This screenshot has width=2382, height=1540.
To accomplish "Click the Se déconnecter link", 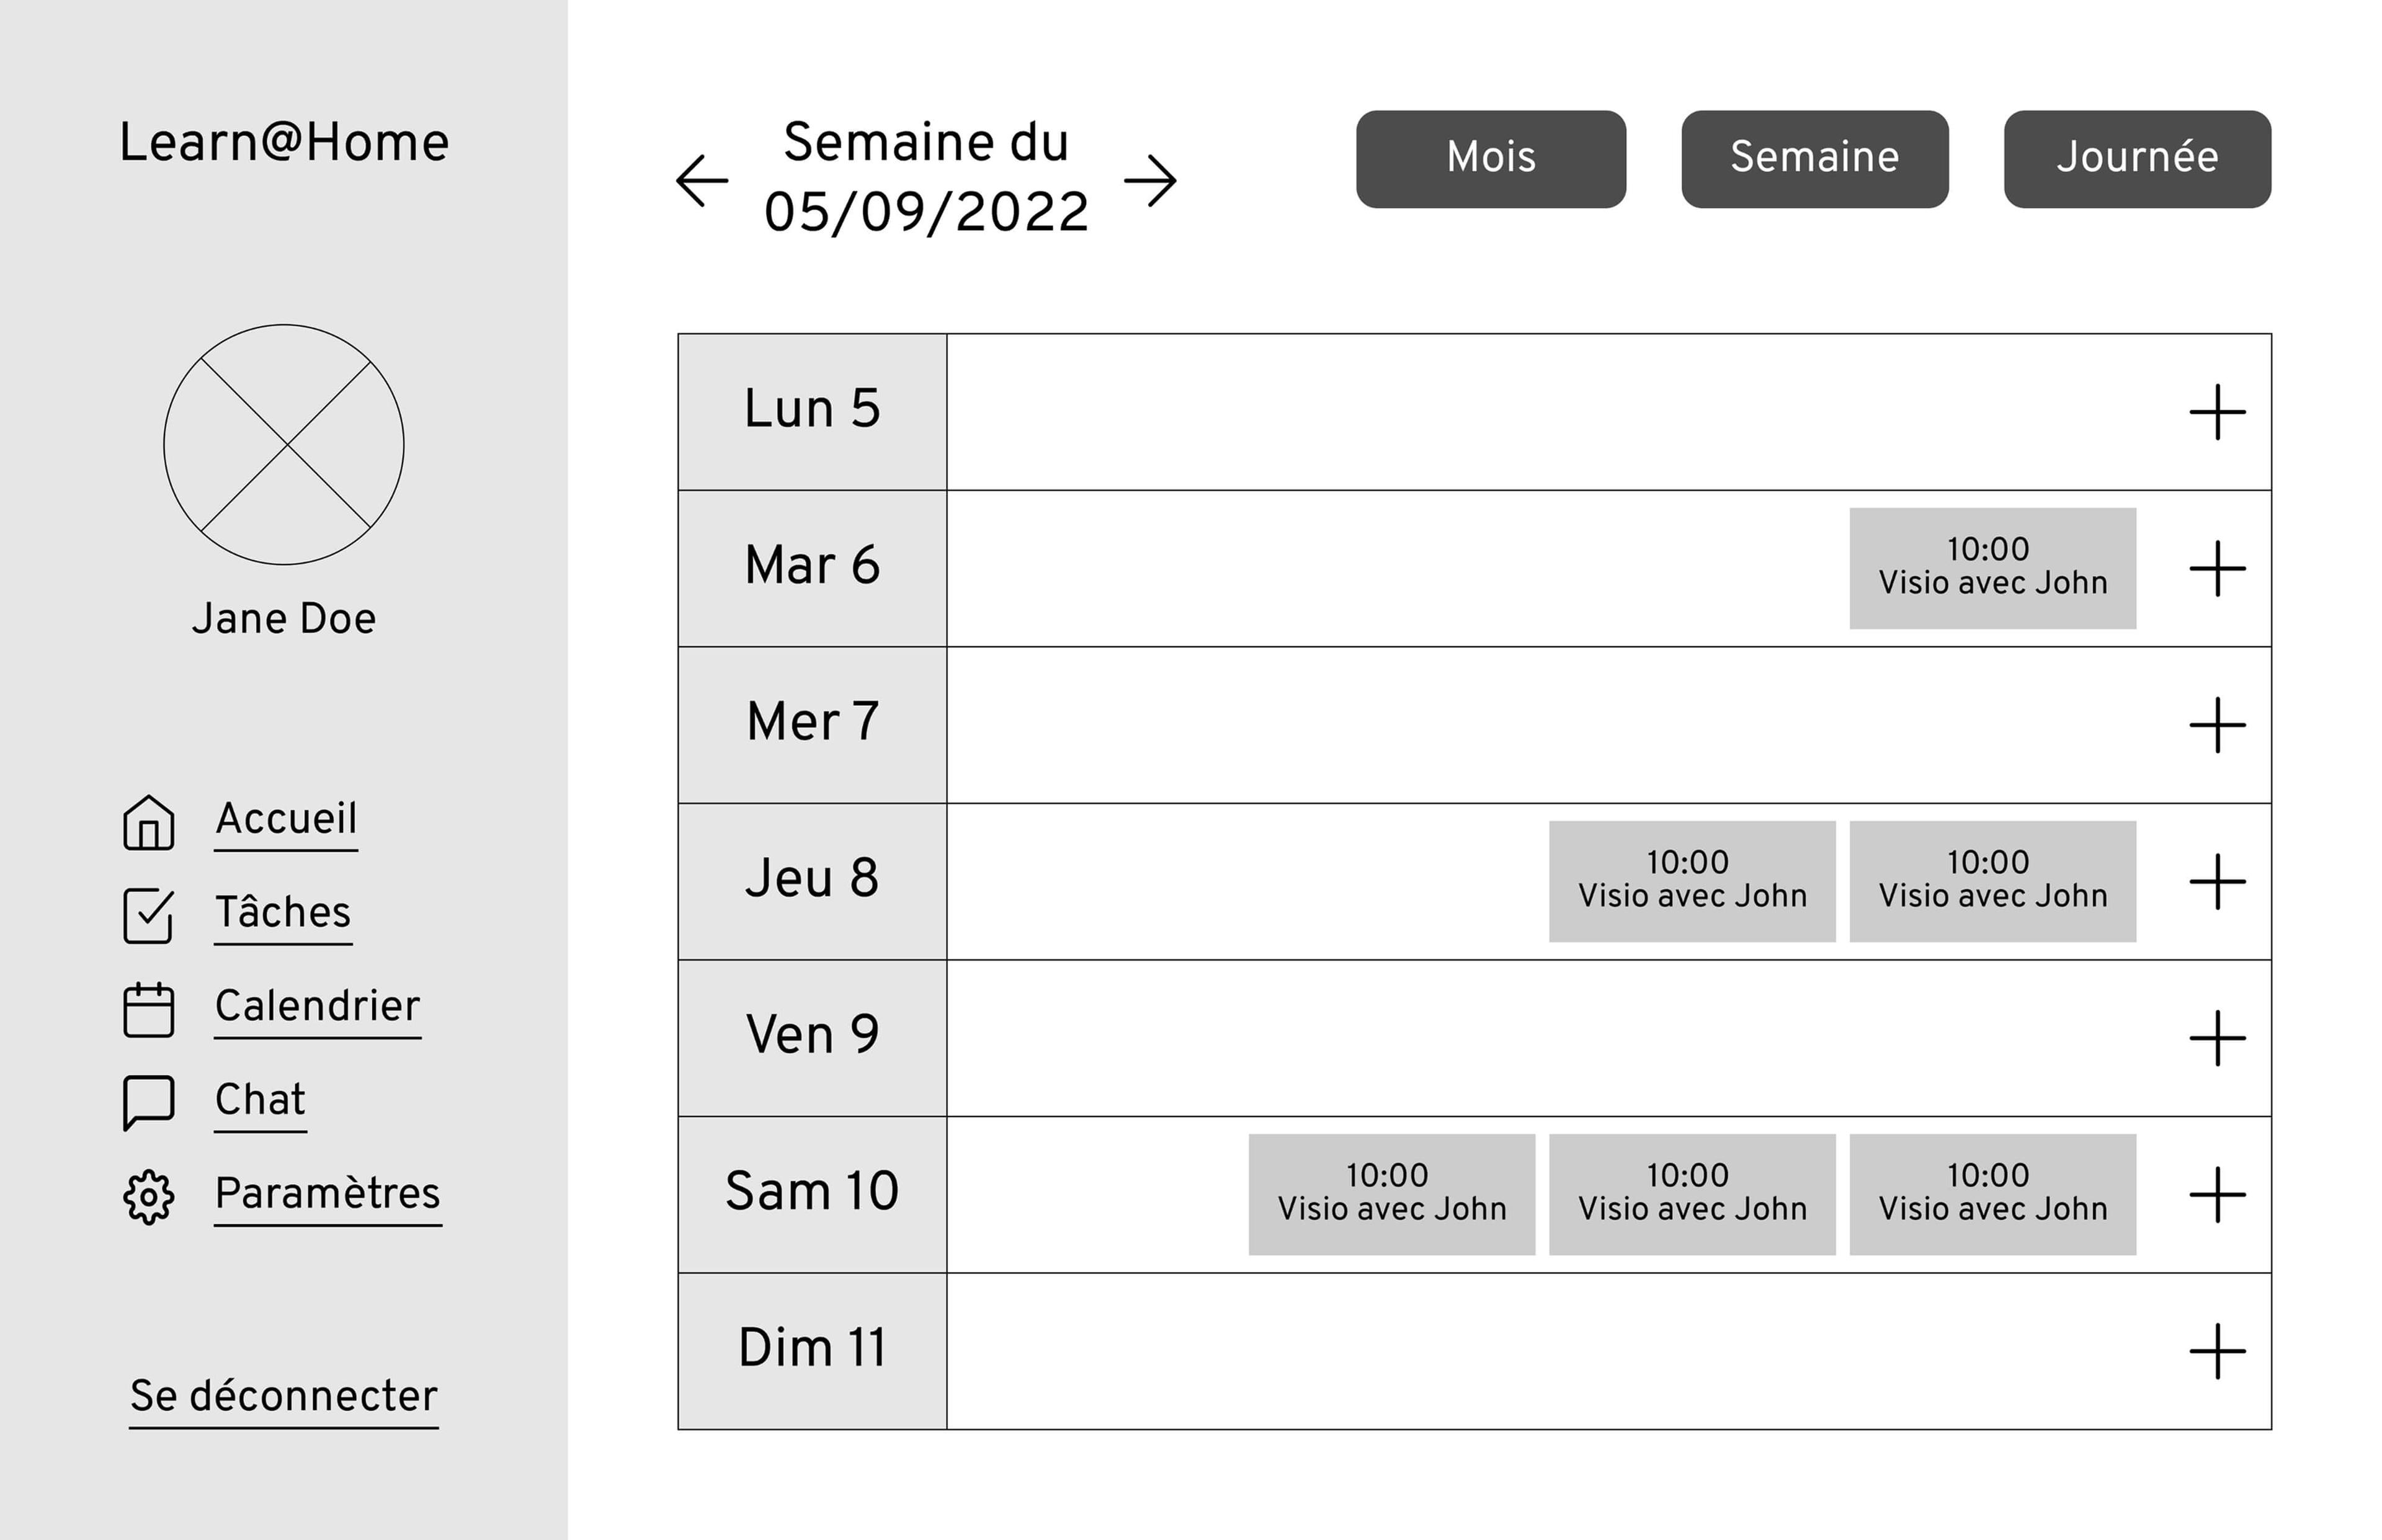I will pyautogui.click(x=284, y=1396).
